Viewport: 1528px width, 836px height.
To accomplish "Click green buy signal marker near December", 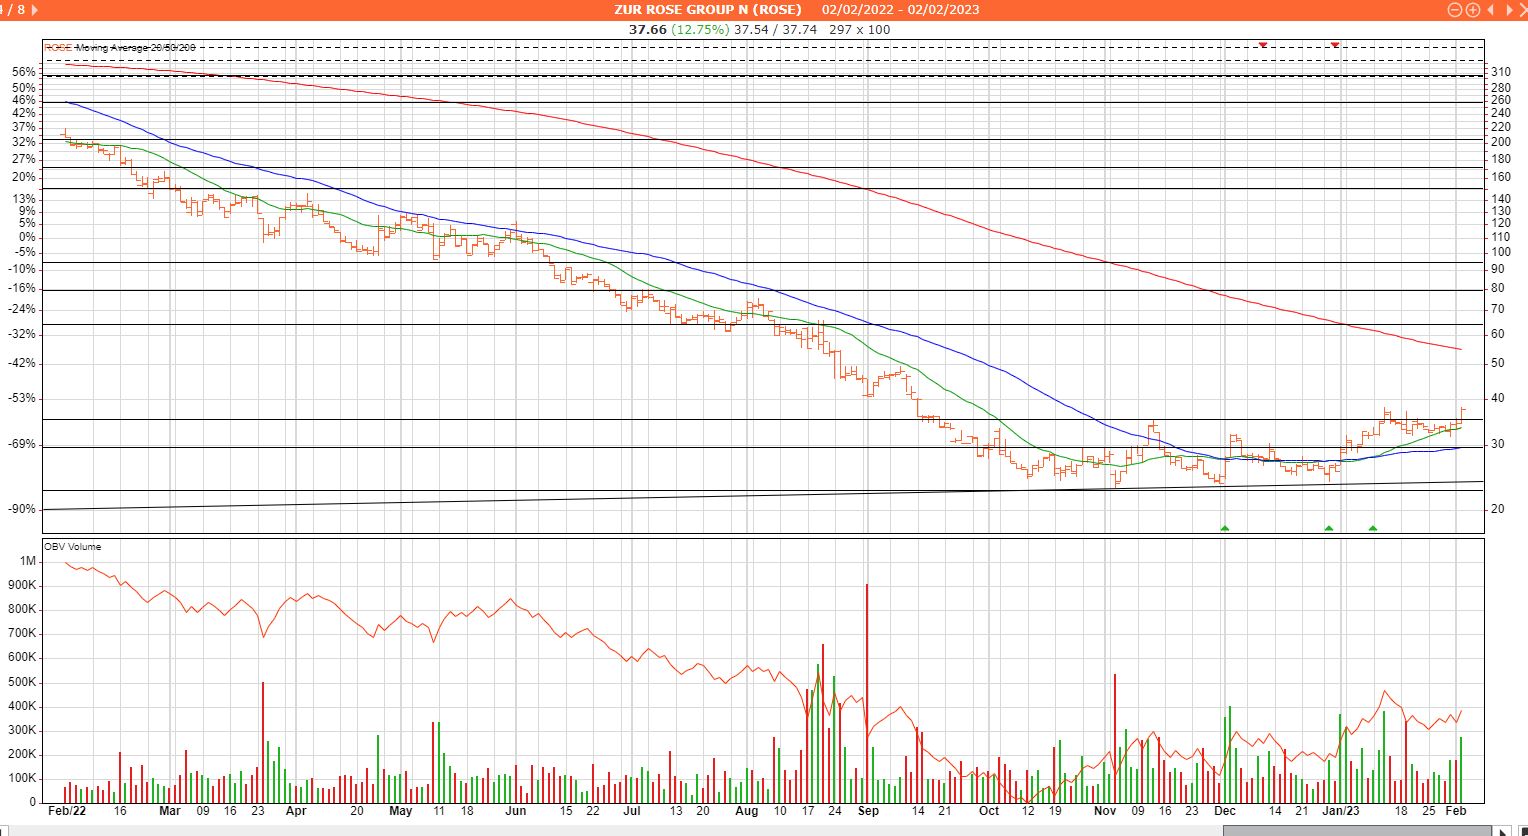I will point(1224,527).
